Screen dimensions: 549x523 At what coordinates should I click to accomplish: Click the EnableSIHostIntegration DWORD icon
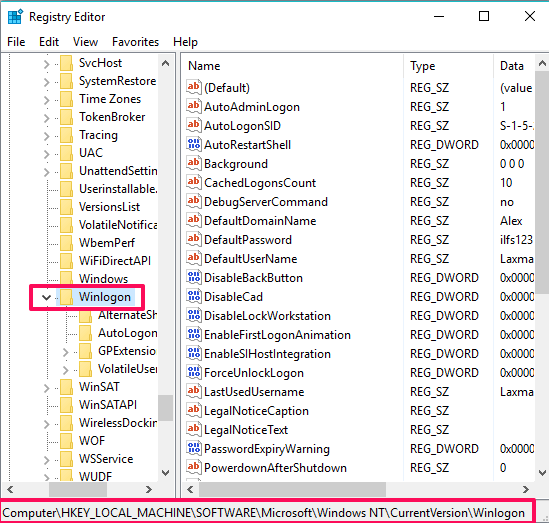[x=193, y=354]
